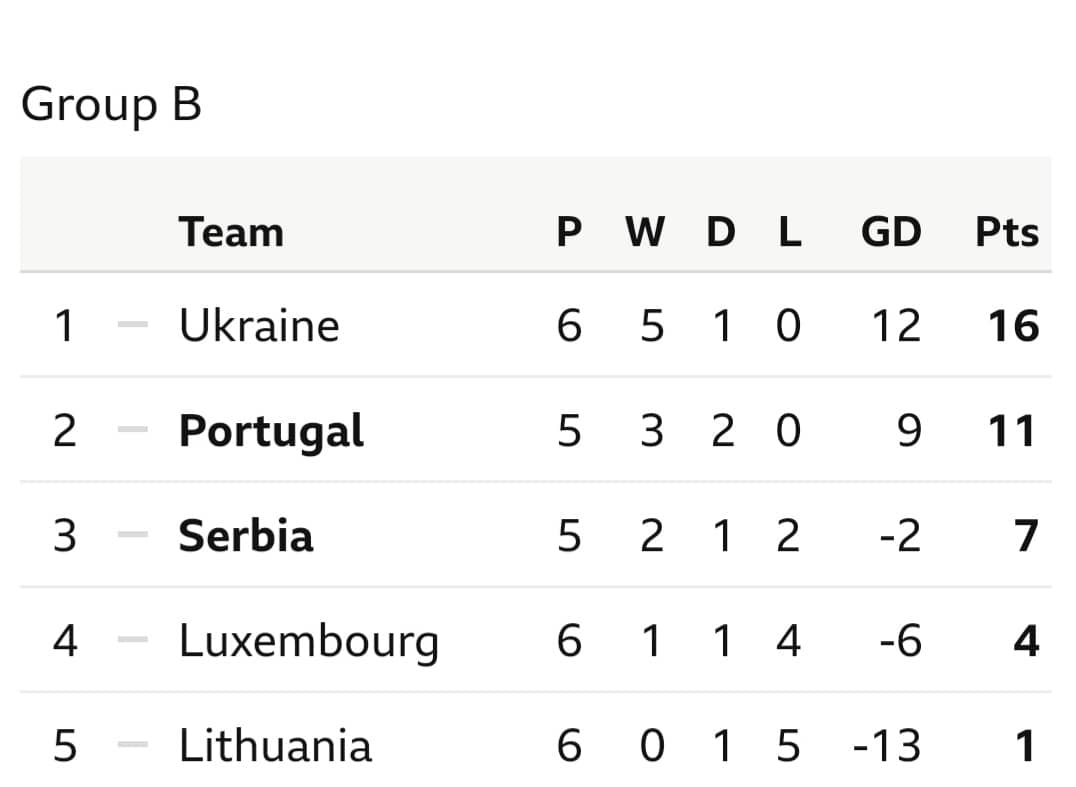The width and height of the screenshot is (1076, 787).
Task: Click the Pts column header
Action: [1007, 232]
